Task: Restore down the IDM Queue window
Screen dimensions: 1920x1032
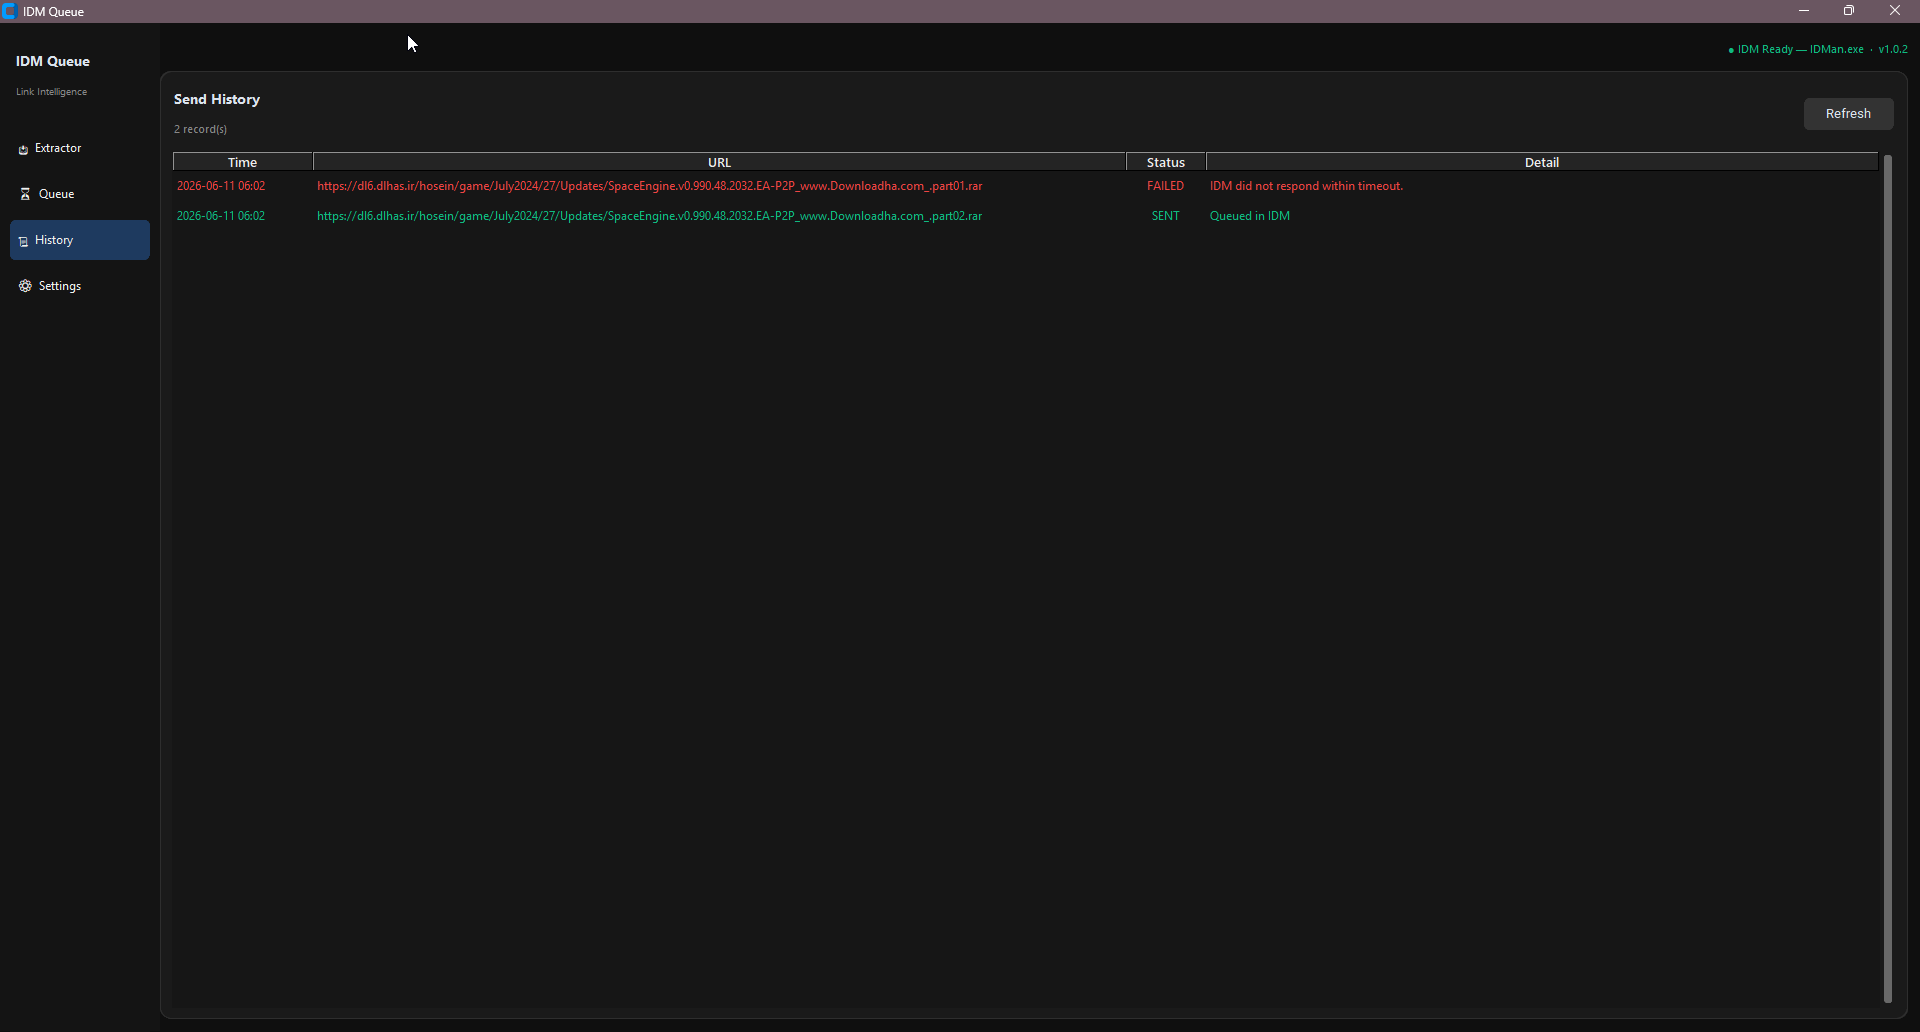Action: (x=1849, y=11)
